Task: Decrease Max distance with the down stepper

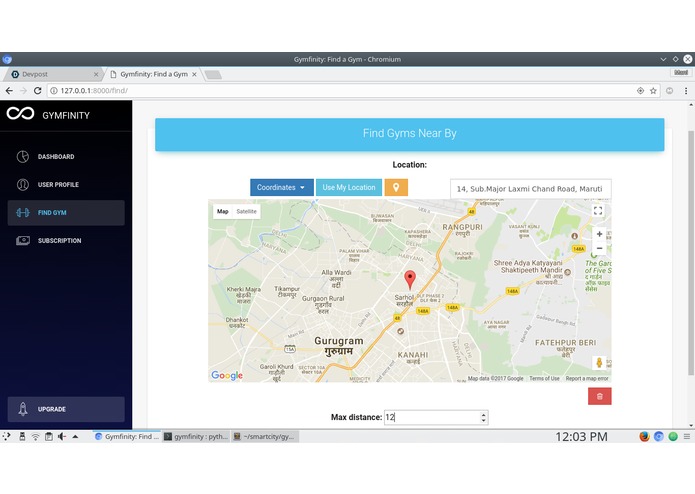Action: tap(484, 420)
